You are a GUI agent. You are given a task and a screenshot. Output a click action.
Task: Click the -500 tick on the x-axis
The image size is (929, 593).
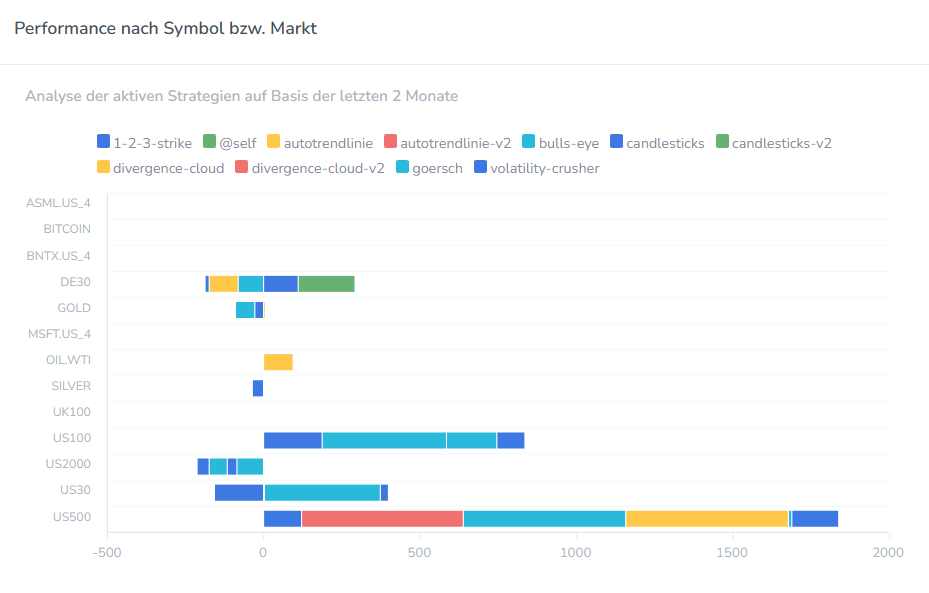click(107, 553)
